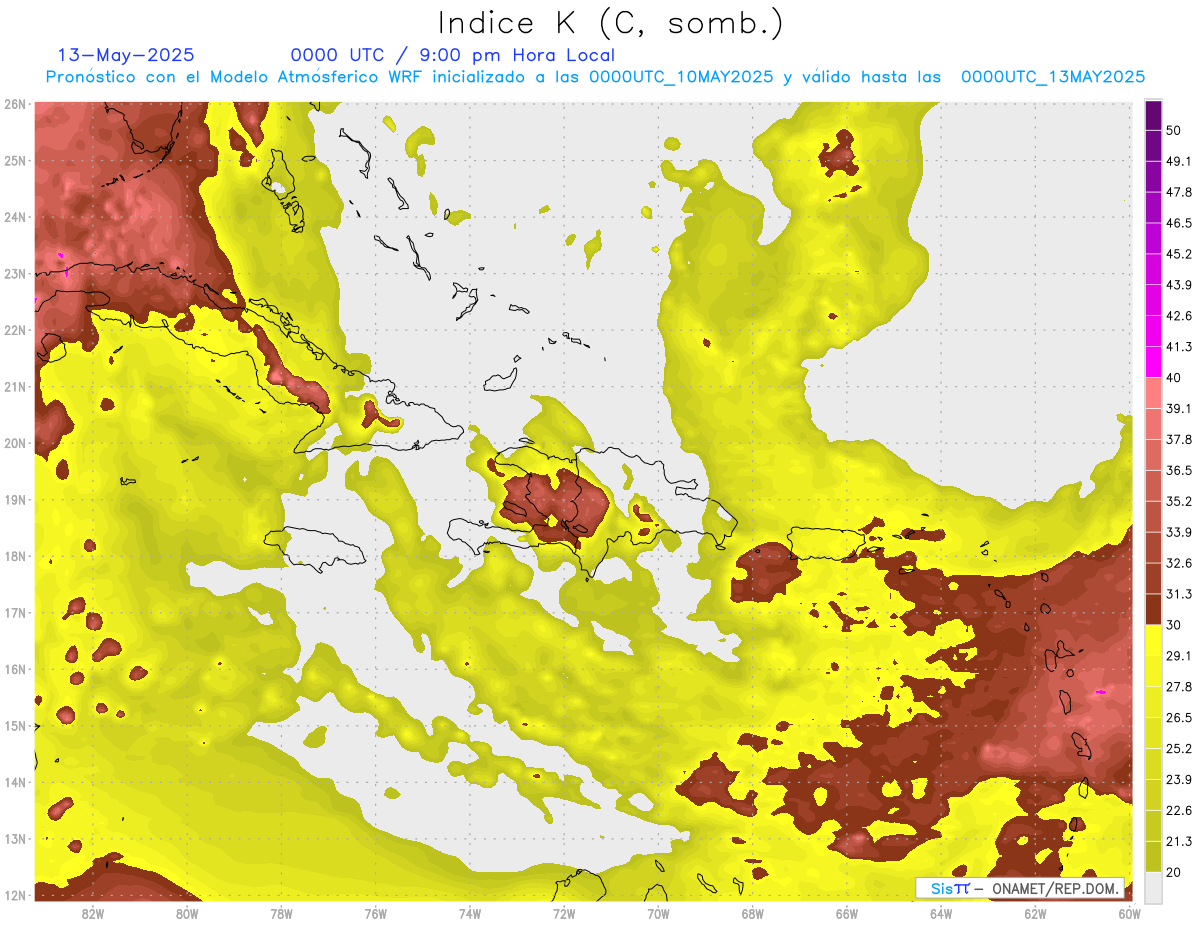Screen dimensions: 1200x927
Task: Click the color scale value 46.5
Action: tap(1180, 223)
